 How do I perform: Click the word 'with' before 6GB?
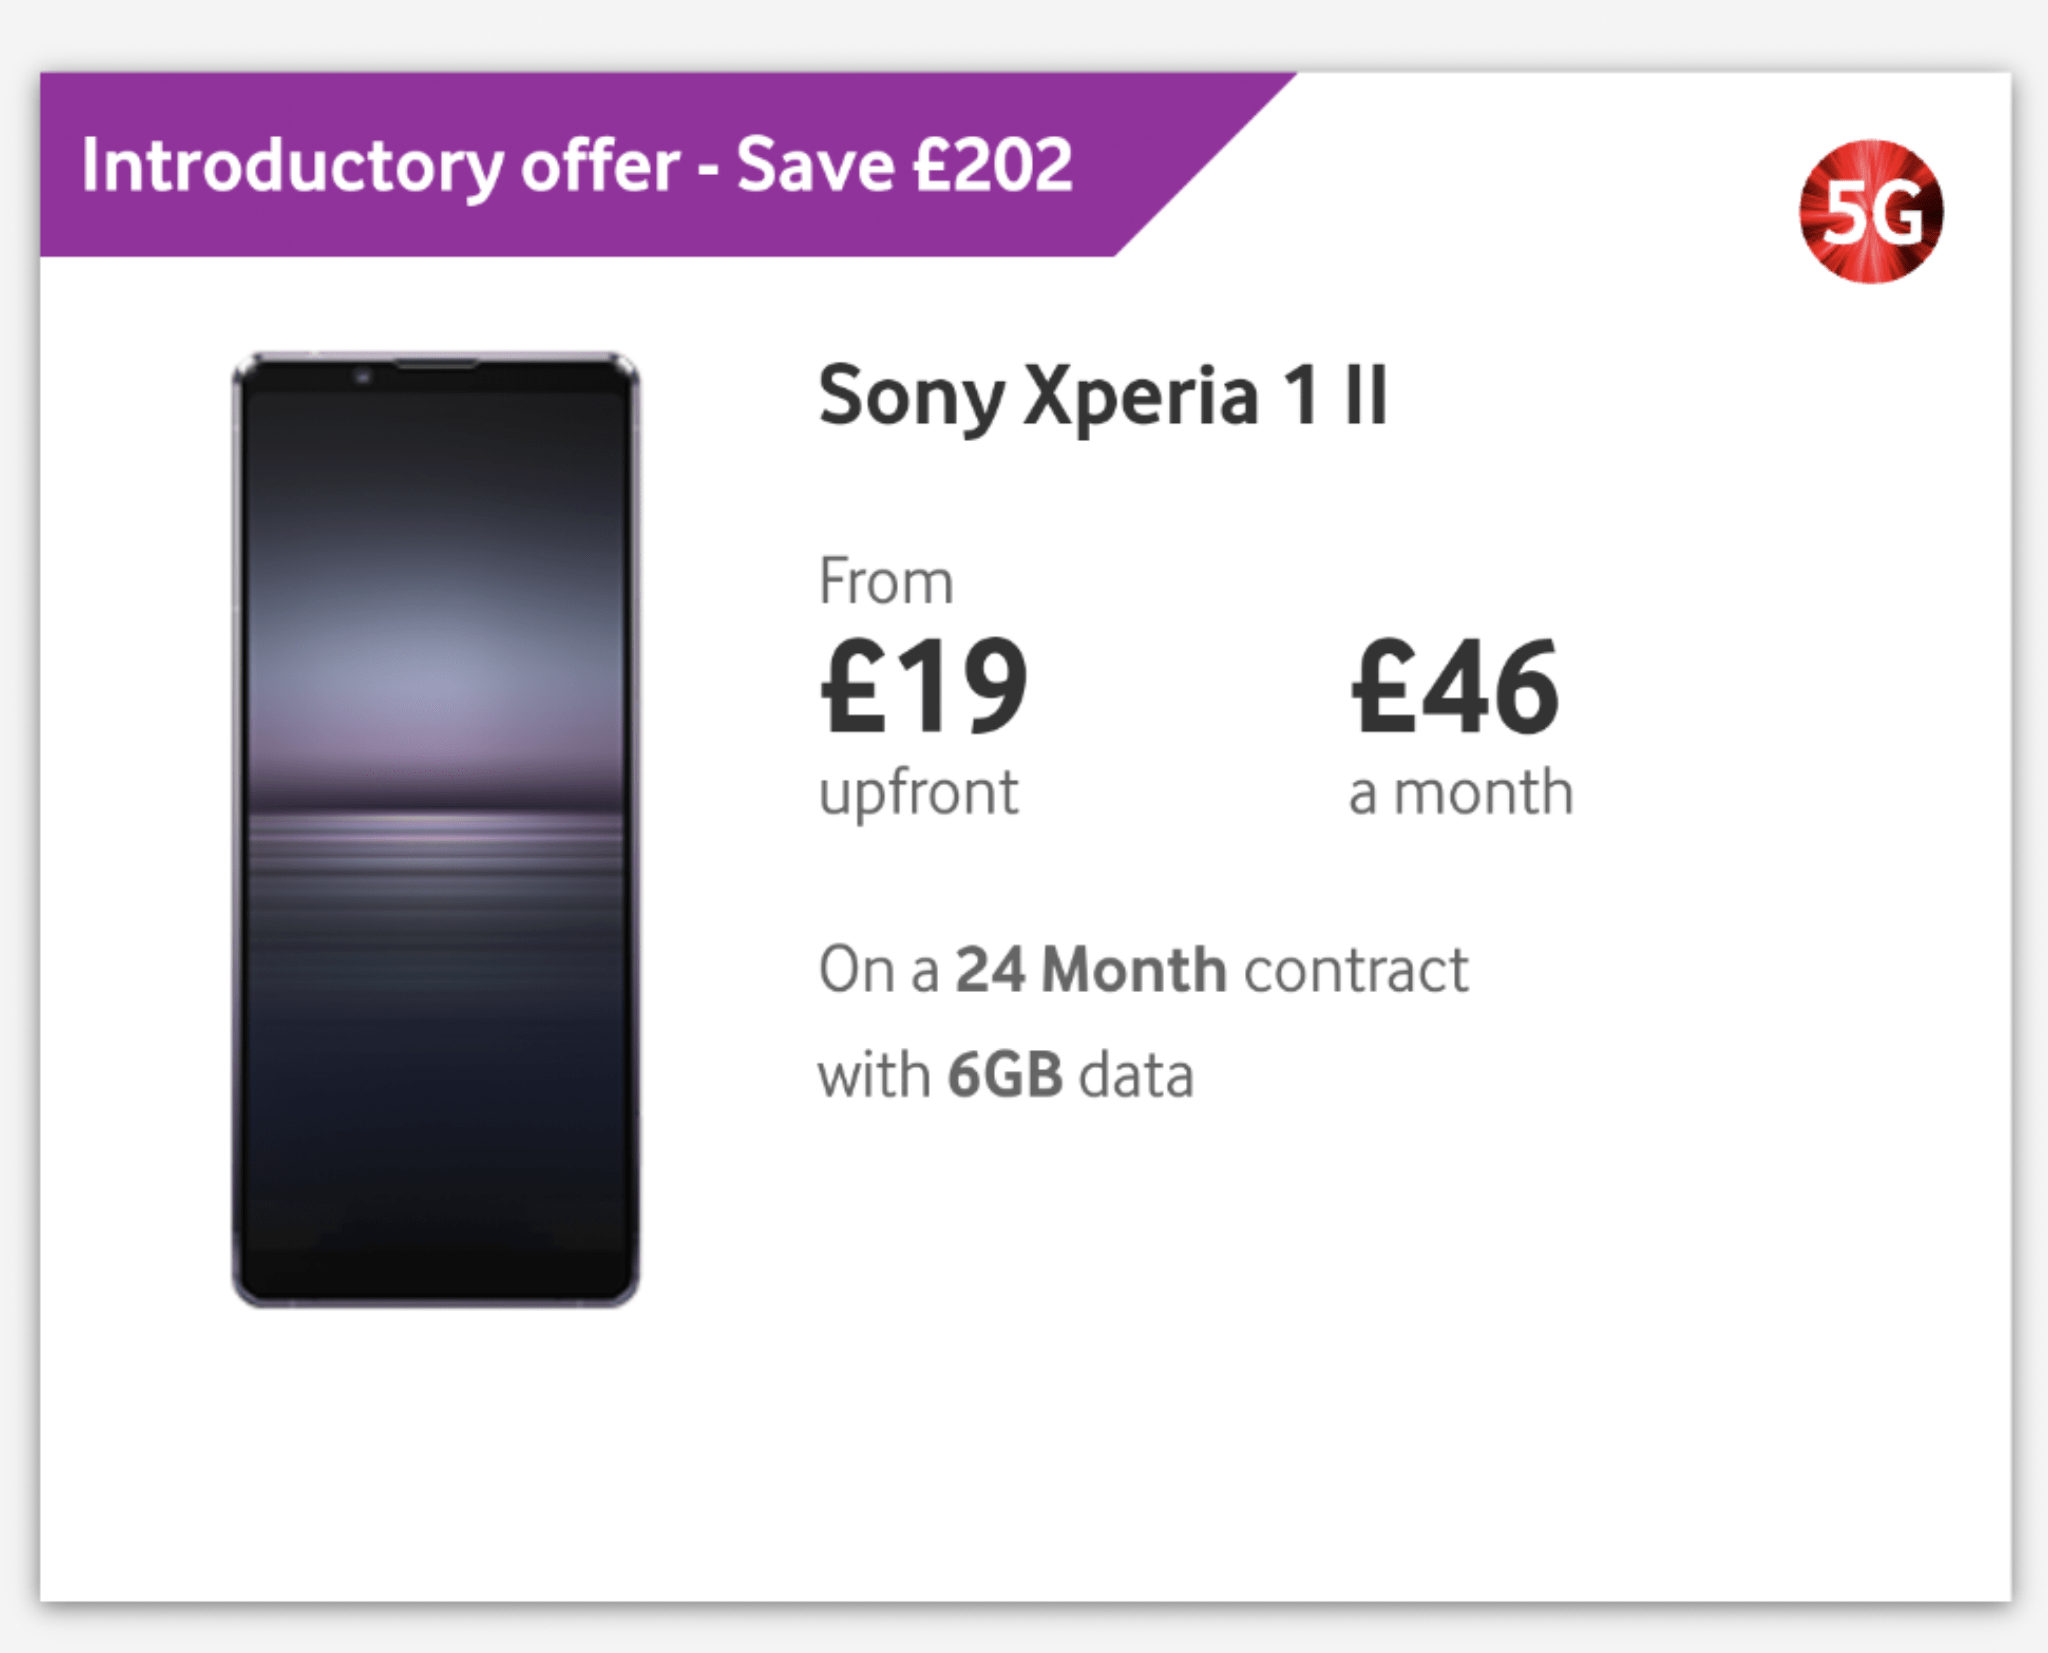874,1076
